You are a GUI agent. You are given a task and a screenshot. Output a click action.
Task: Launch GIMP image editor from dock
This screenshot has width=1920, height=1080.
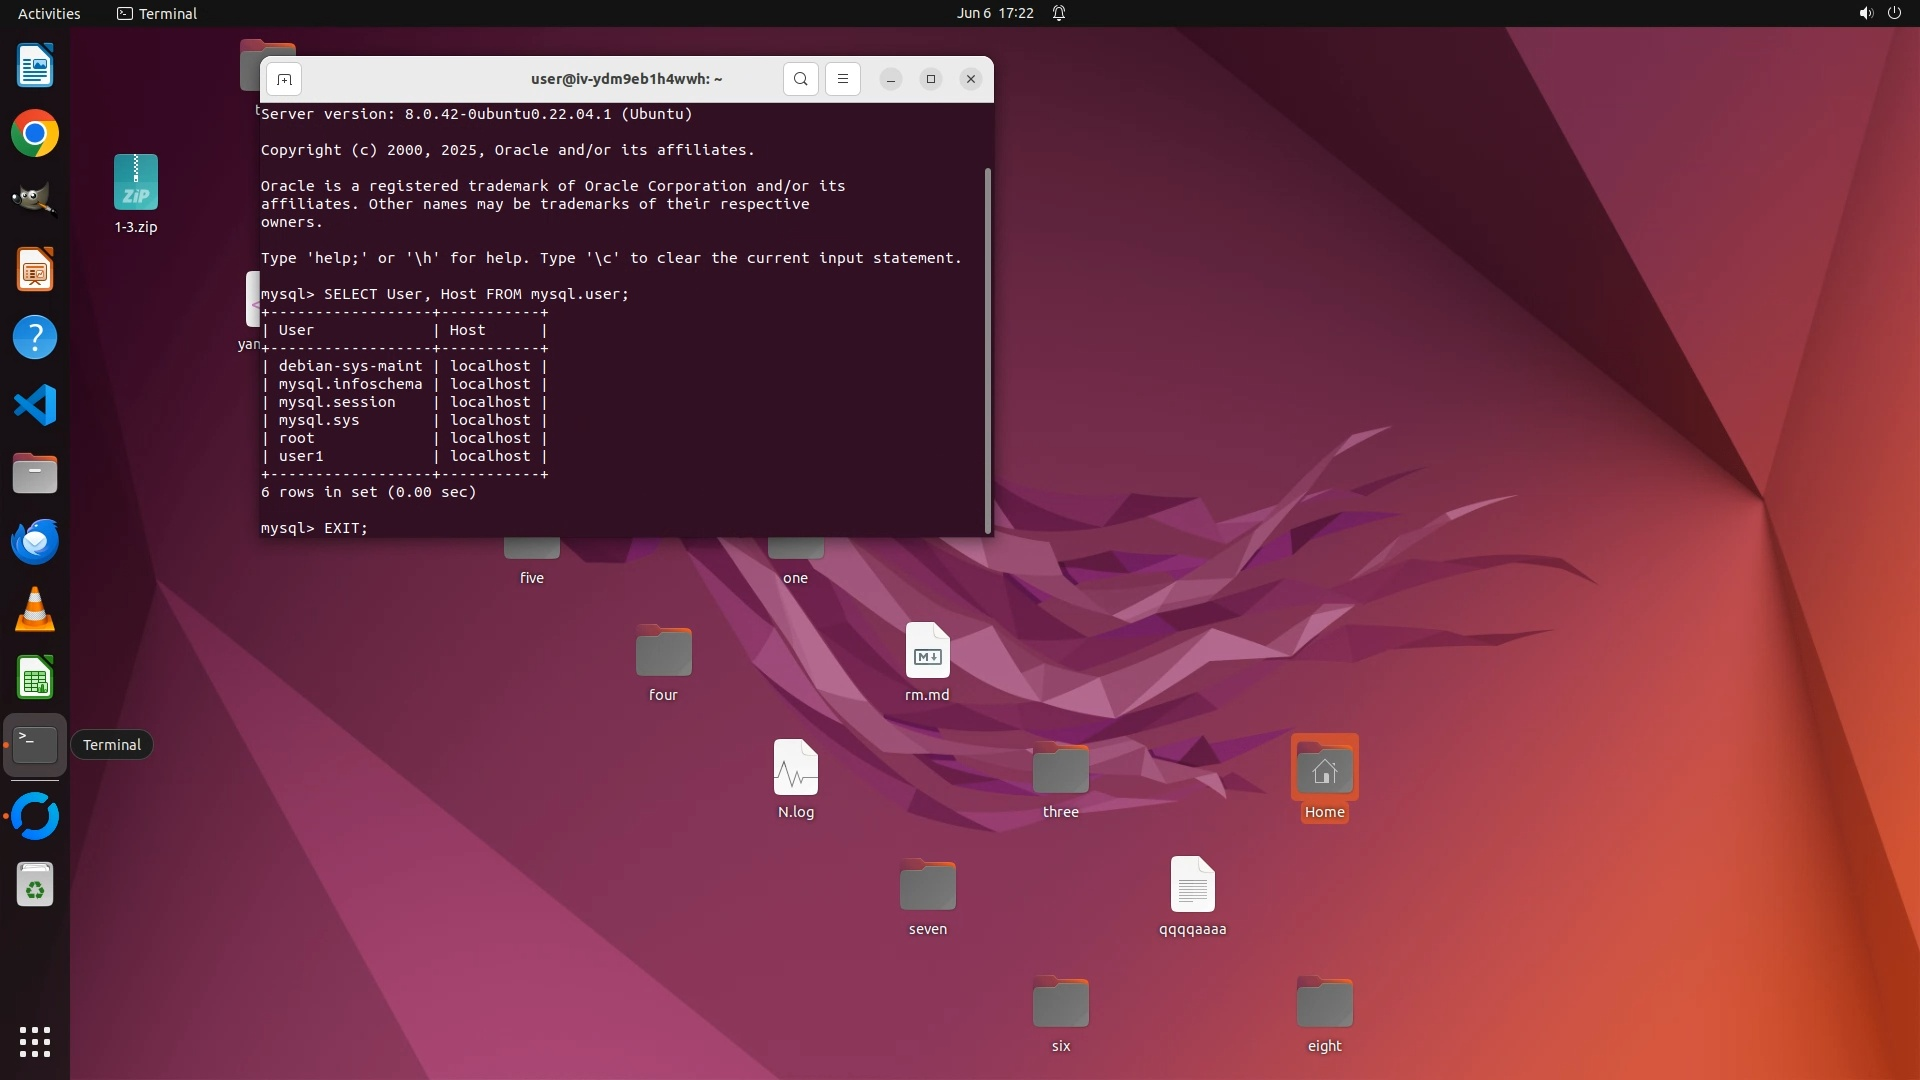pyautogui.click(x=35, y=200)
